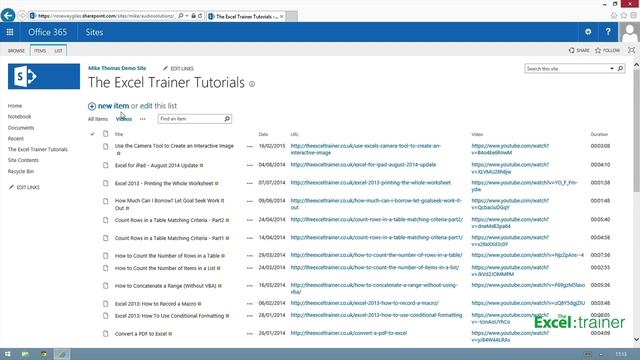
Task: Click the Share icon in the ribbon bar
Action: click(x=571, y=50)
